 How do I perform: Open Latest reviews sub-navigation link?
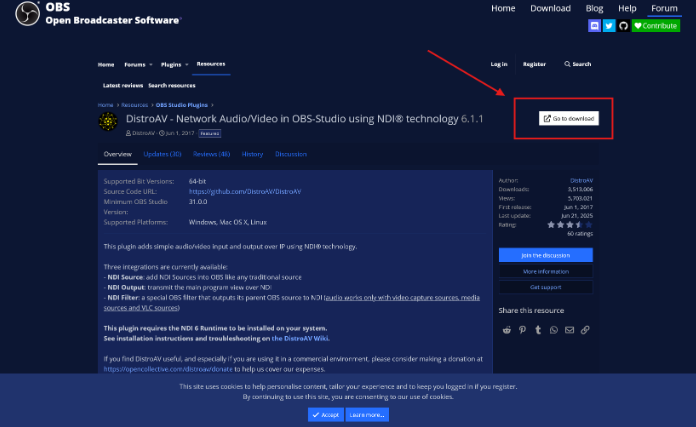tap(123, 85)
